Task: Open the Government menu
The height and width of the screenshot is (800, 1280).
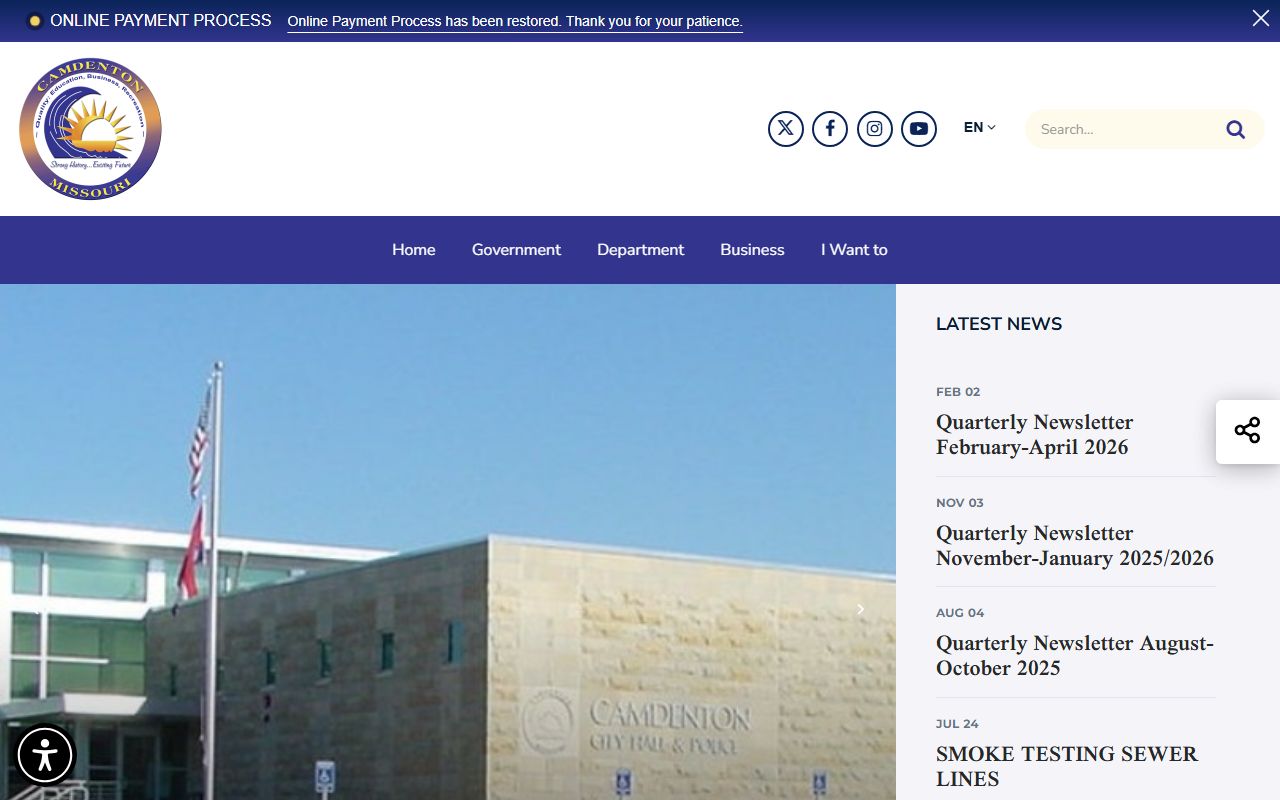Action: pos(516,250)
